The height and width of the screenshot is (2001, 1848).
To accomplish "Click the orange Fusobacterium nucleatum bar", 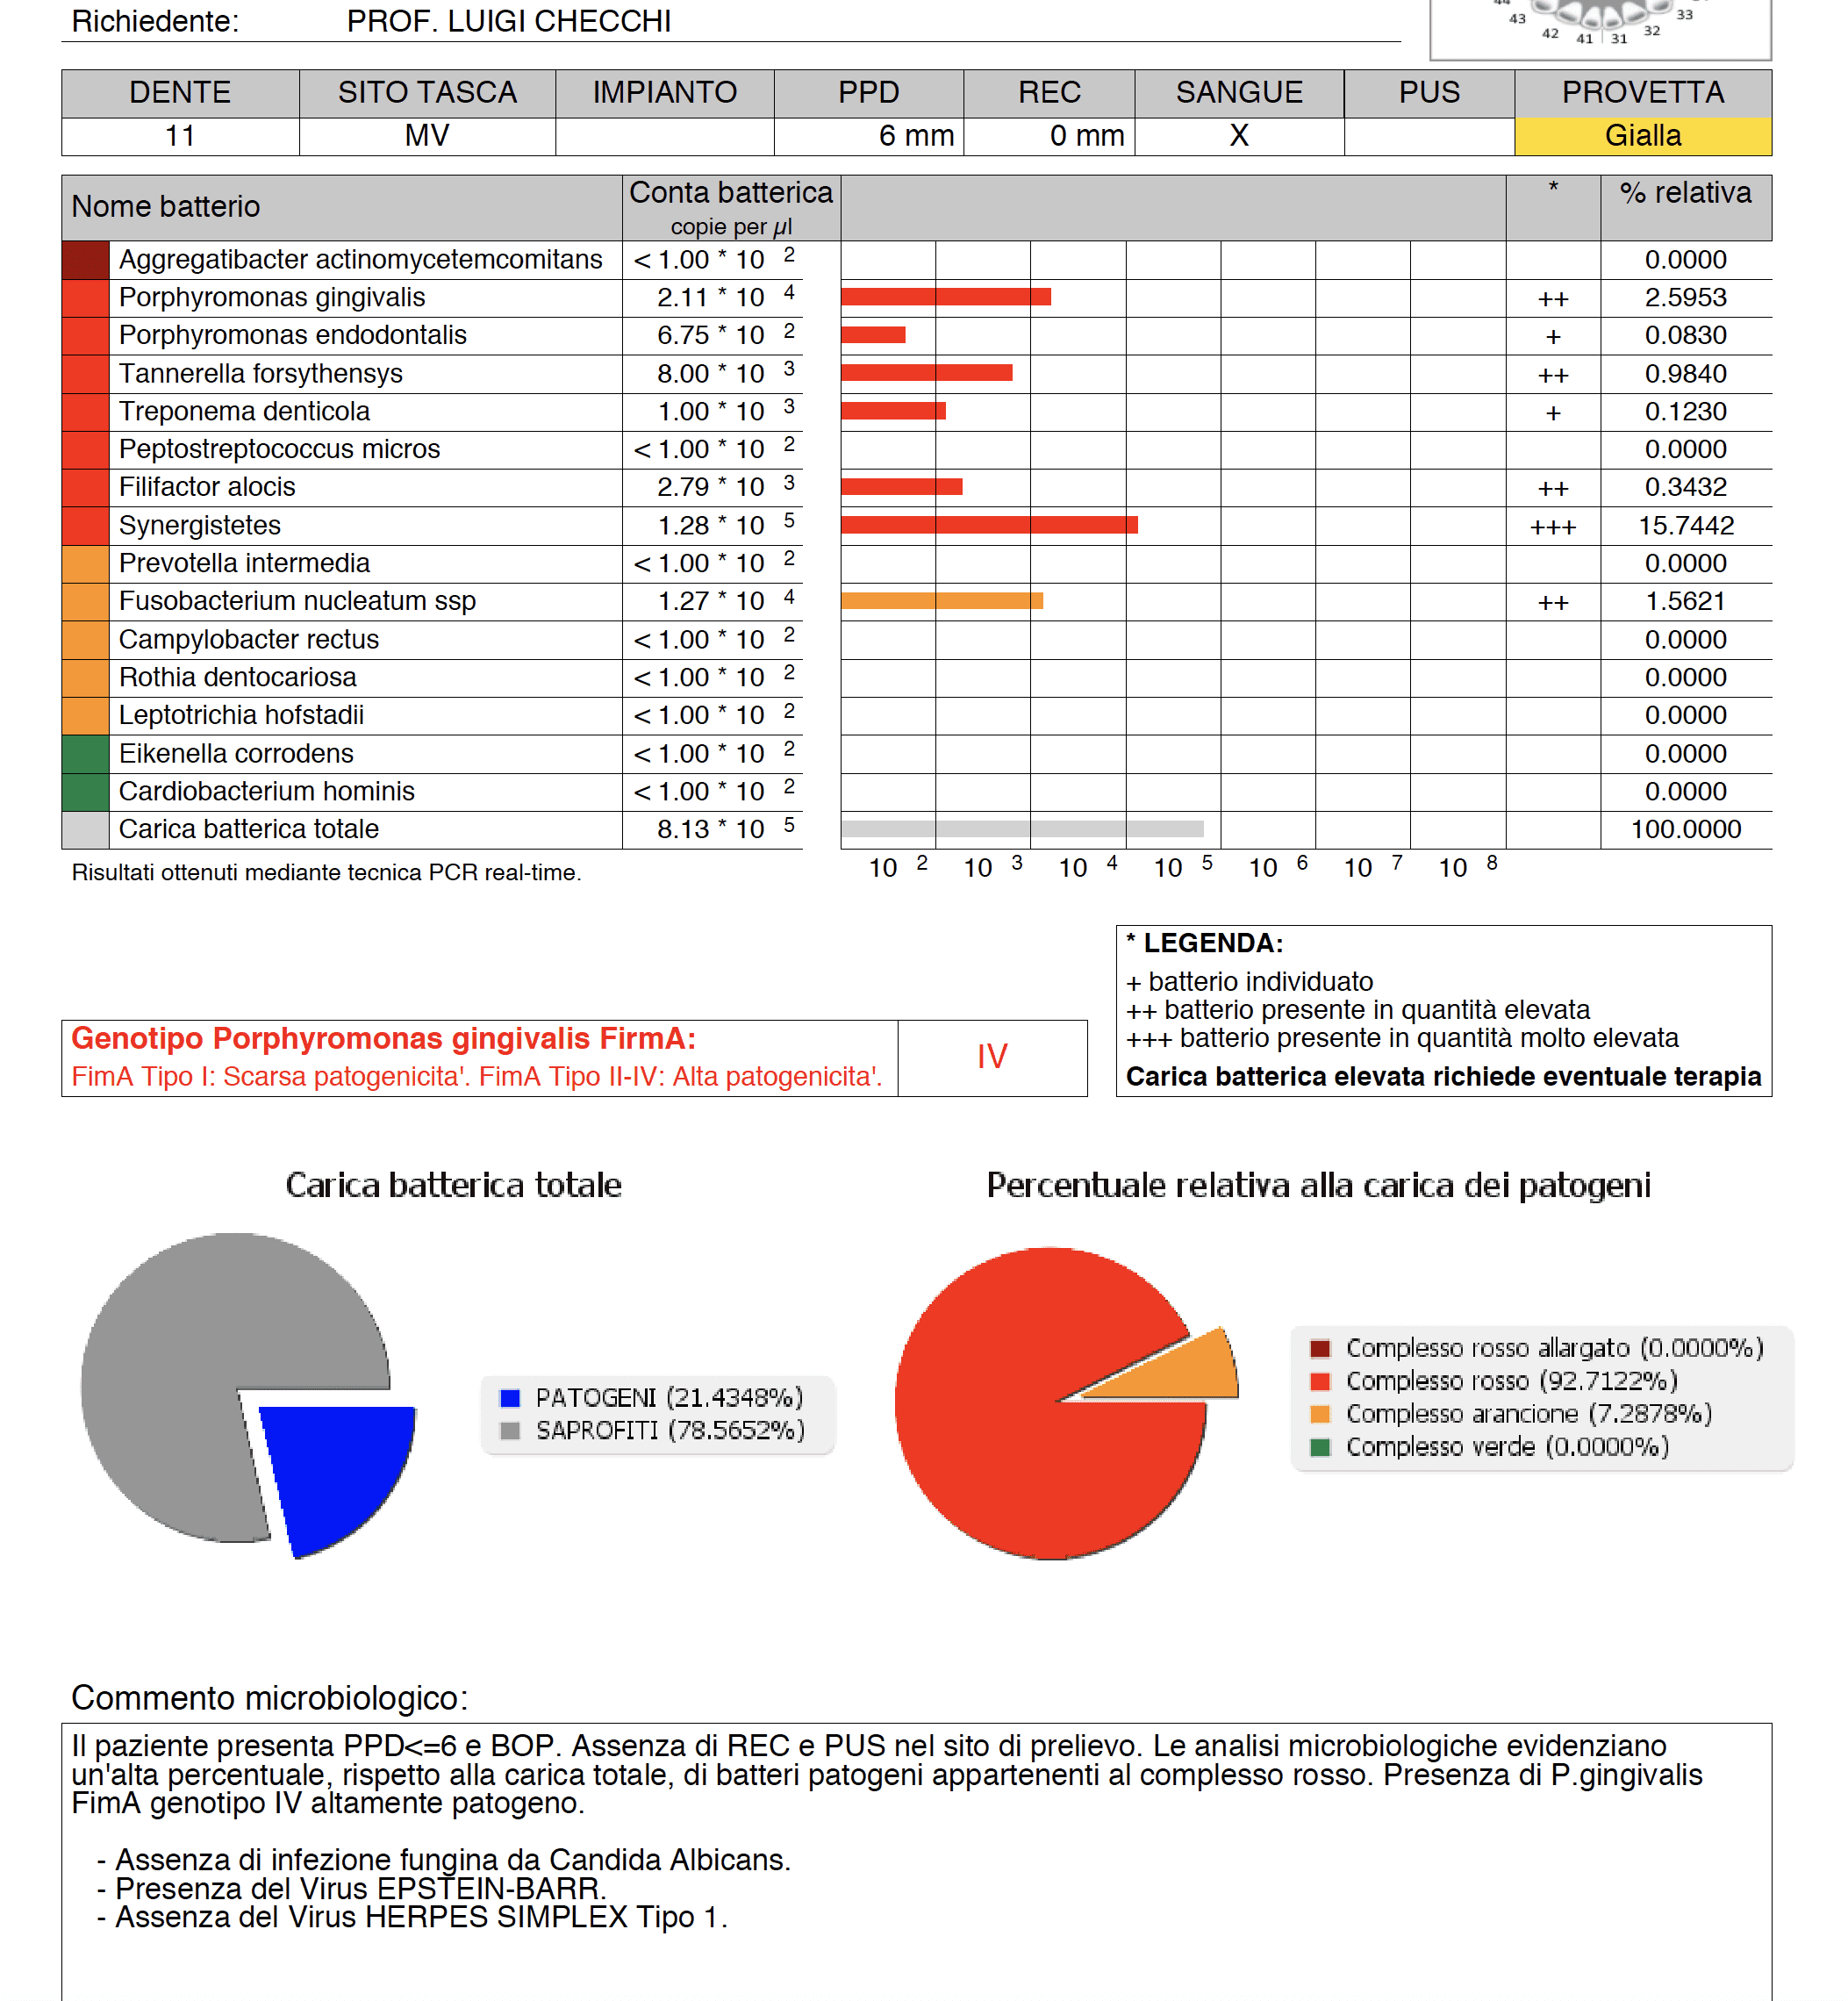I will coord(942,601).
